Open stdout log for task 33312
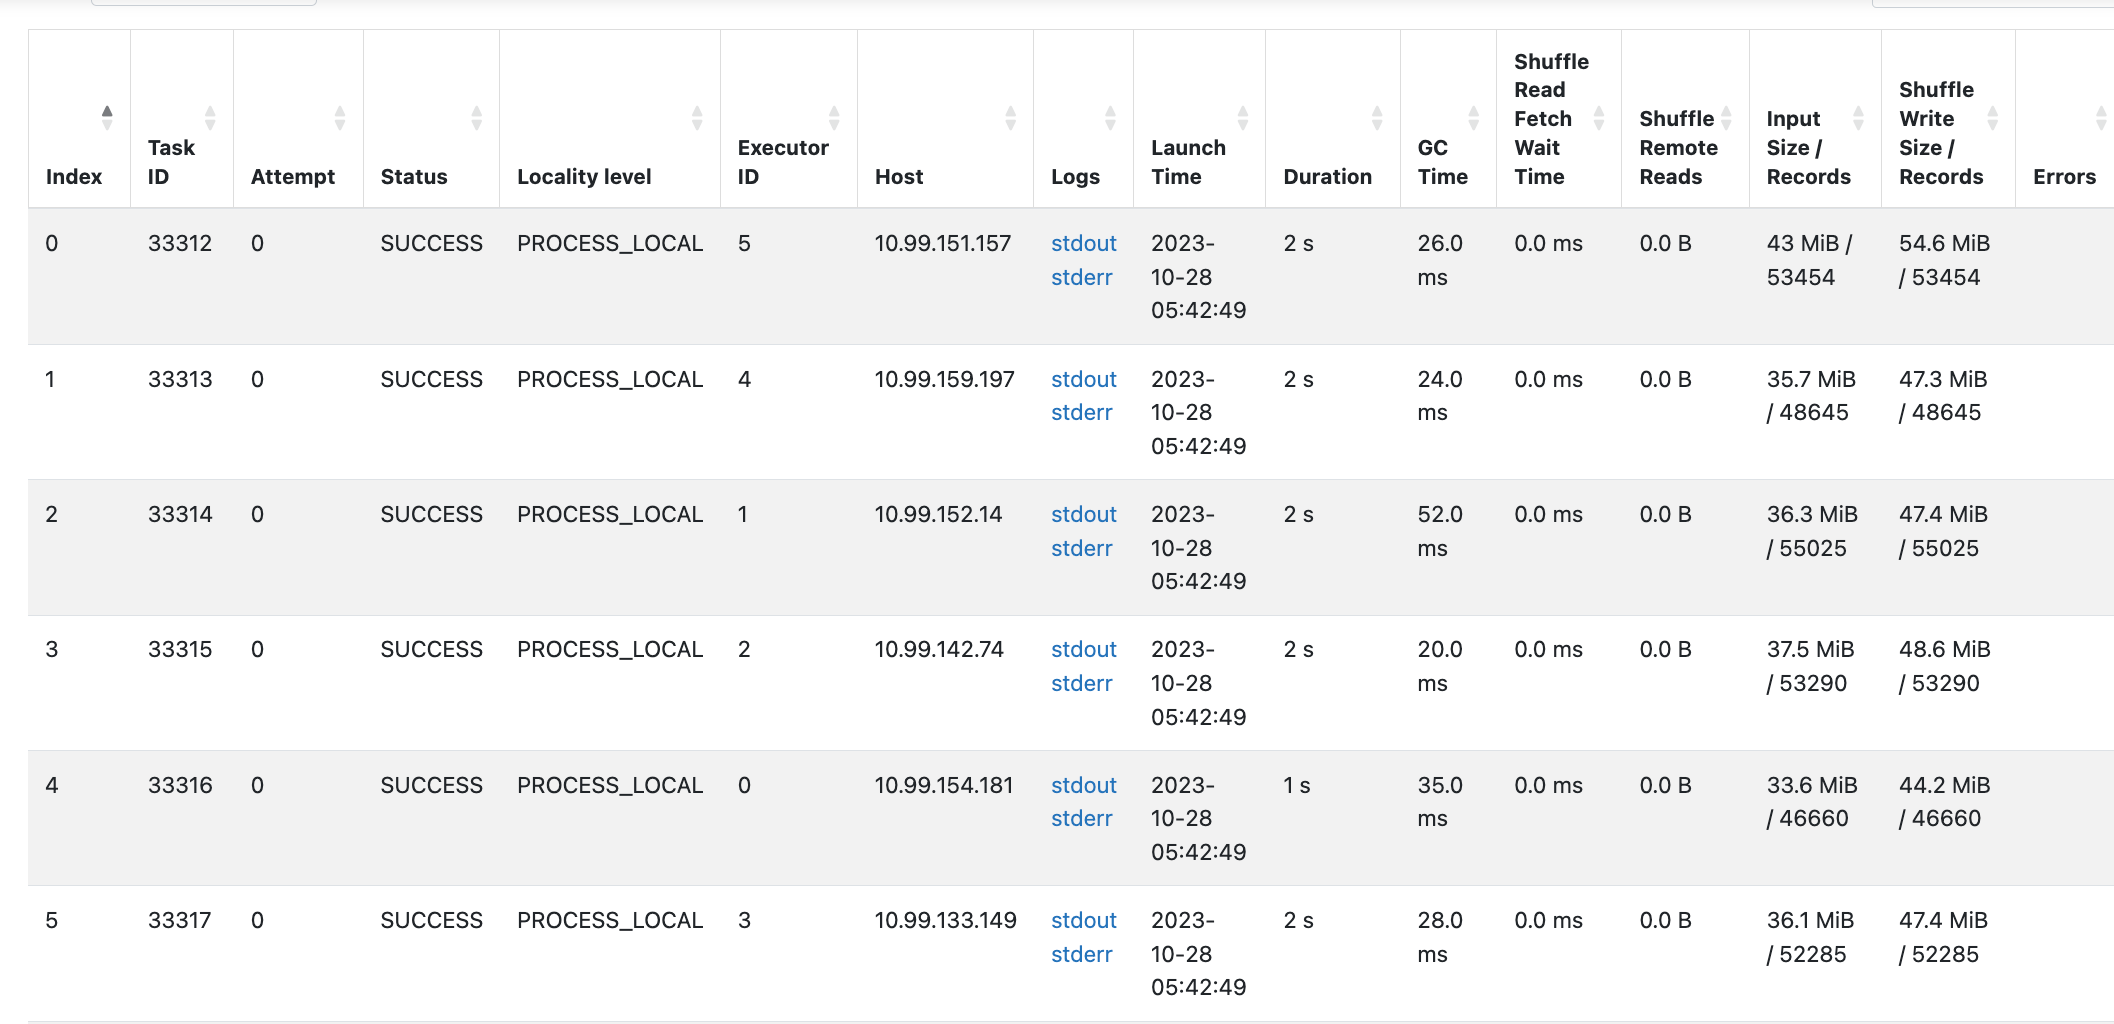This screenshot has height=1024, width=2114. point(1083,243)
